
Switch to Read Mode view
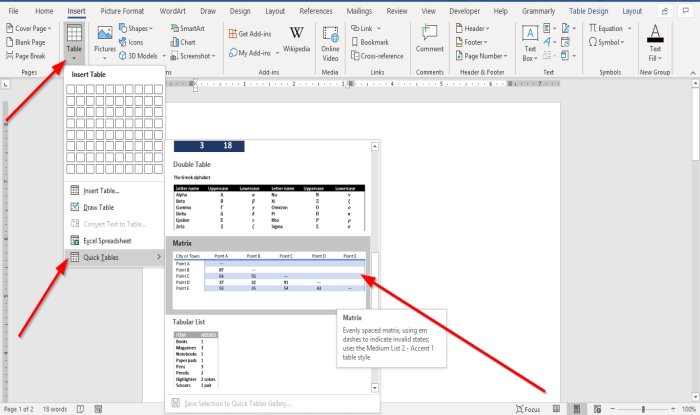point(556,409)
